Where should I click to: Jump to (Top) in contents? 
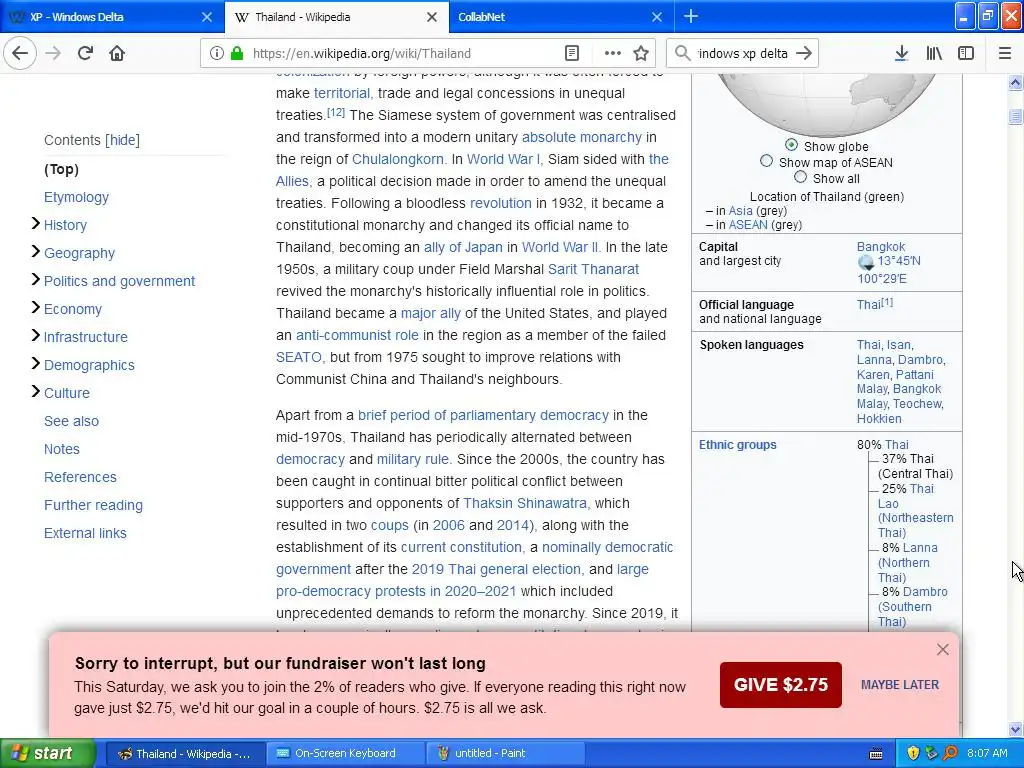(61, 169)
